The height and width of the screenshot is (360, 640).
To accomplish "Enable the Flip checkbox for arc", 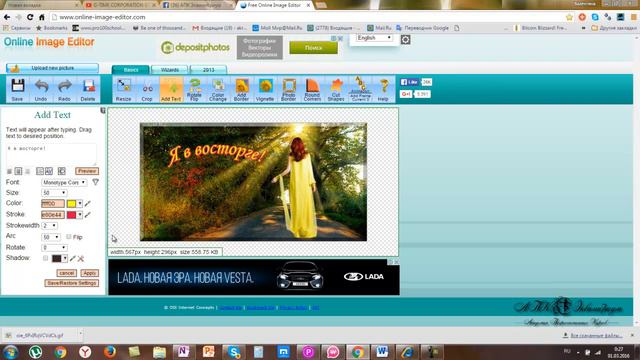I will [x=69, y=237].
